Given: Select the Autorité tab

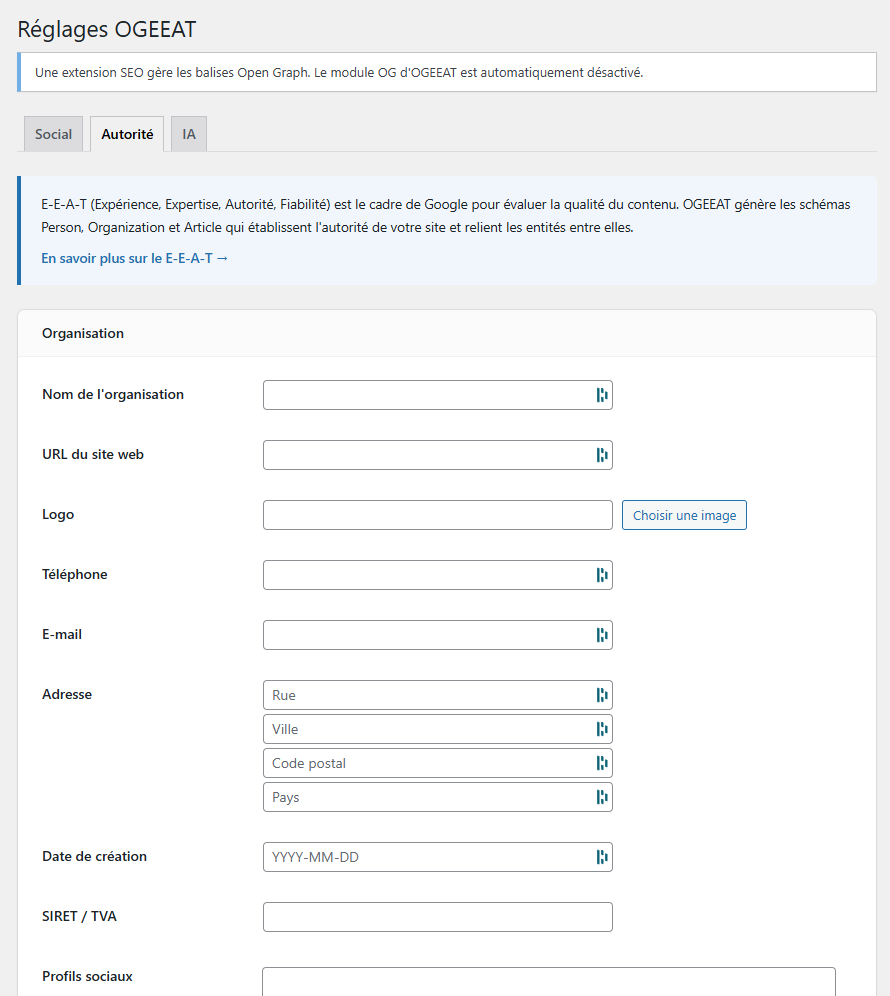Looking at the screenshot, I should tap(126, 133).
